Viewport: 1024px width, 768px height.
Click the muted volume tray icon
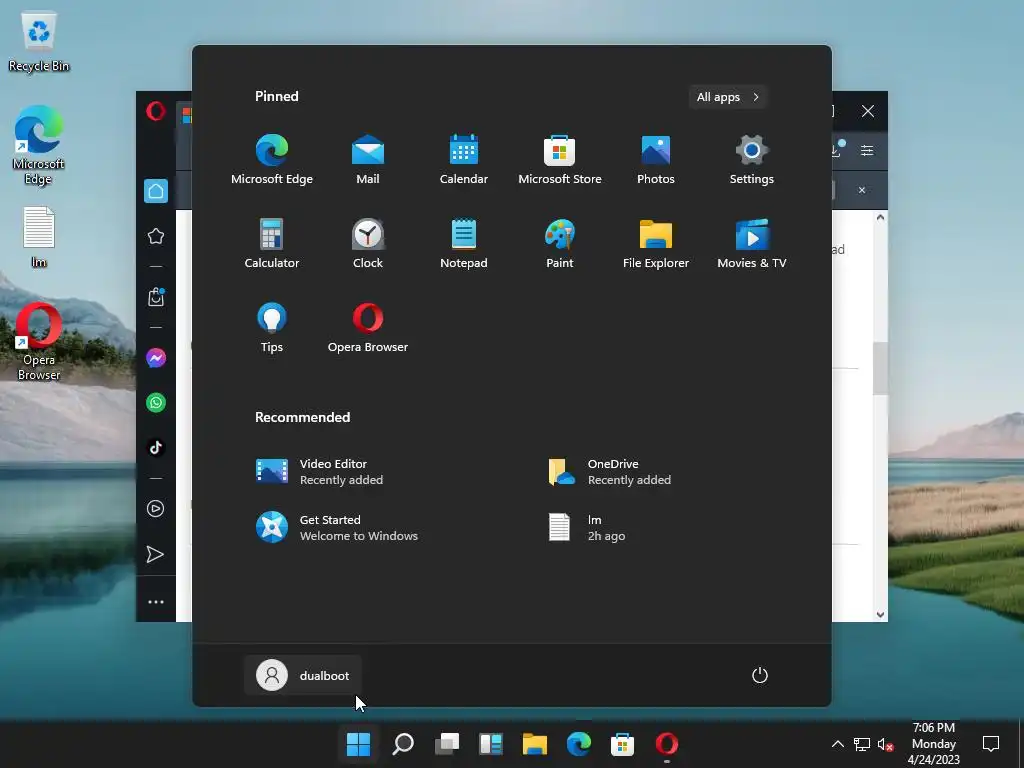pos(886,744)
